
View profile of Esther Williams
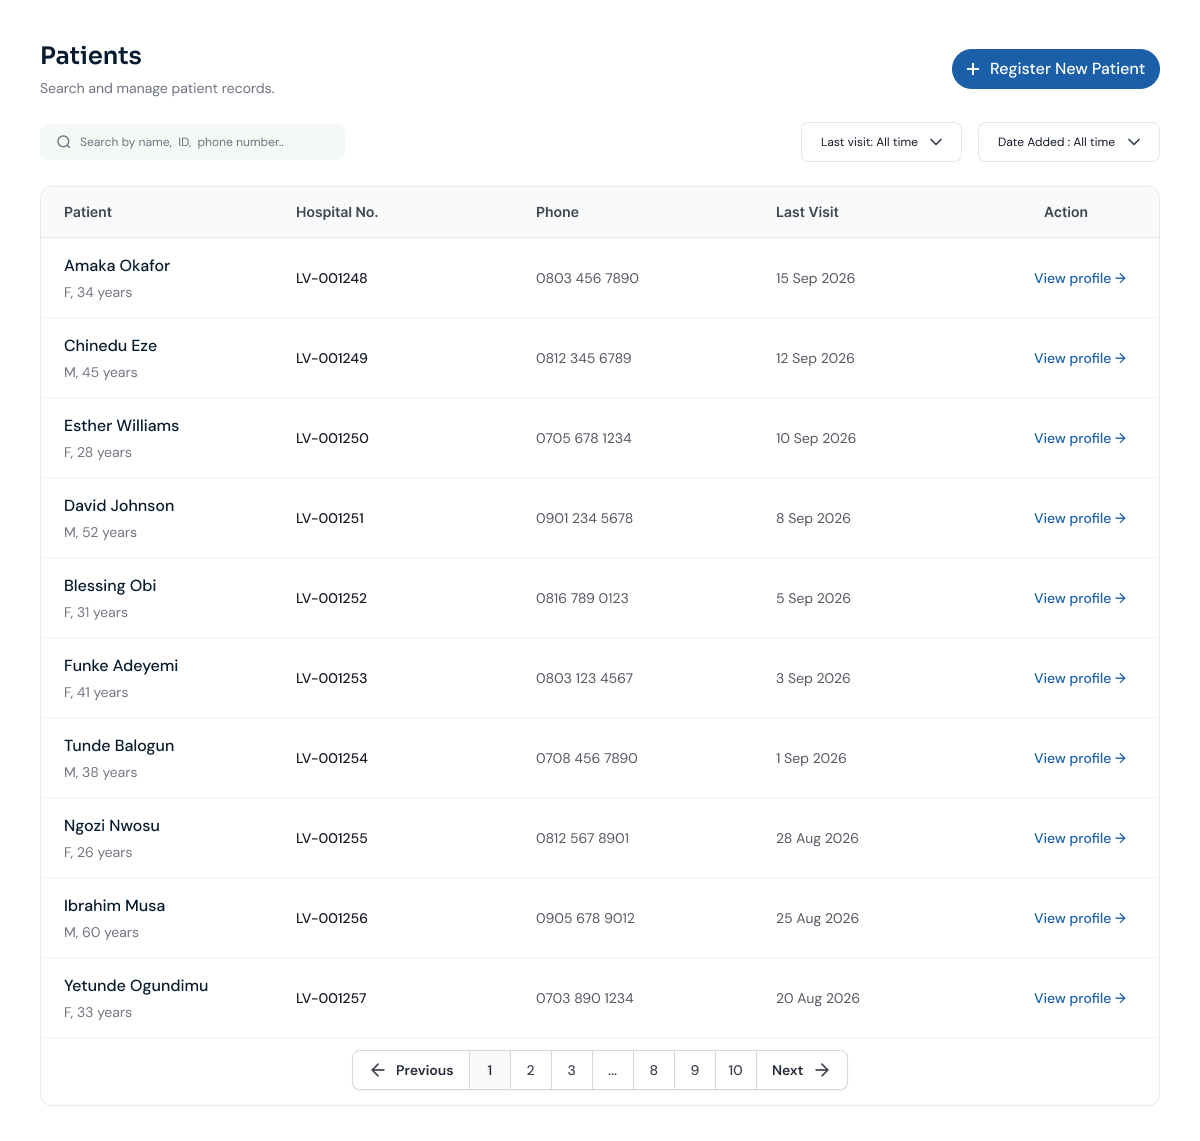click(1080, 438)
